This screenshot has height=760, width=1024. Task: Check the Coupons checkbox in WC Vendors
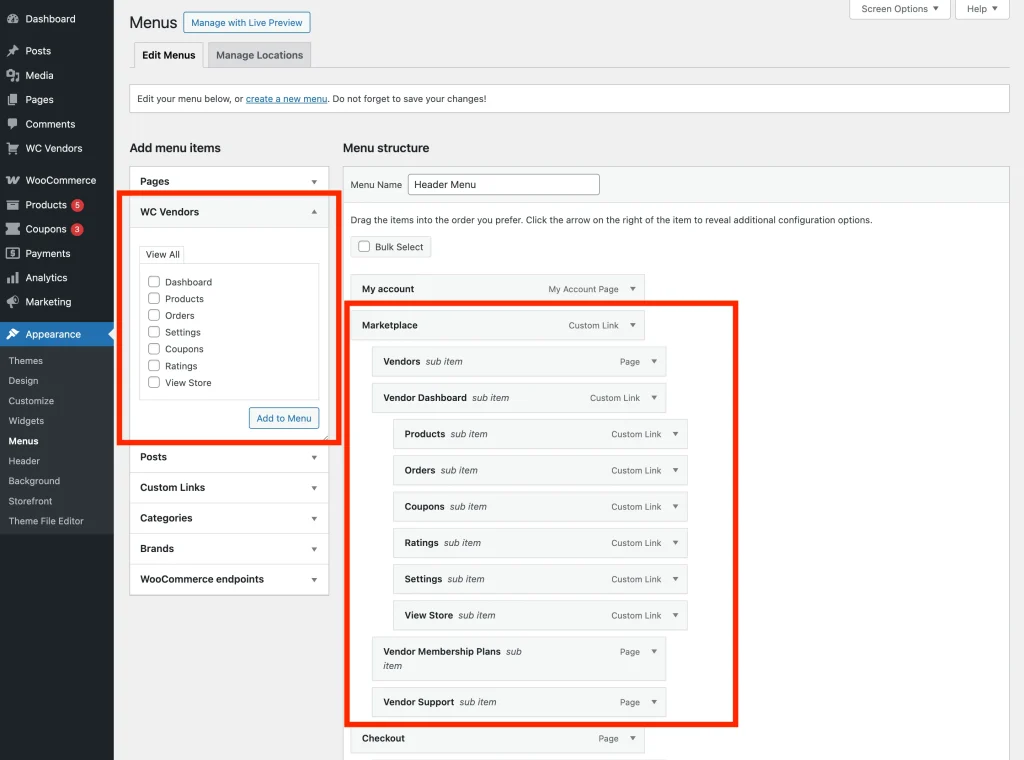point(154,349)
